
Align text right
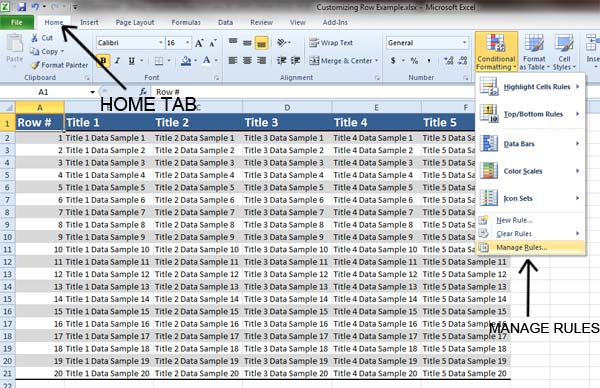[x=261, y=60]
